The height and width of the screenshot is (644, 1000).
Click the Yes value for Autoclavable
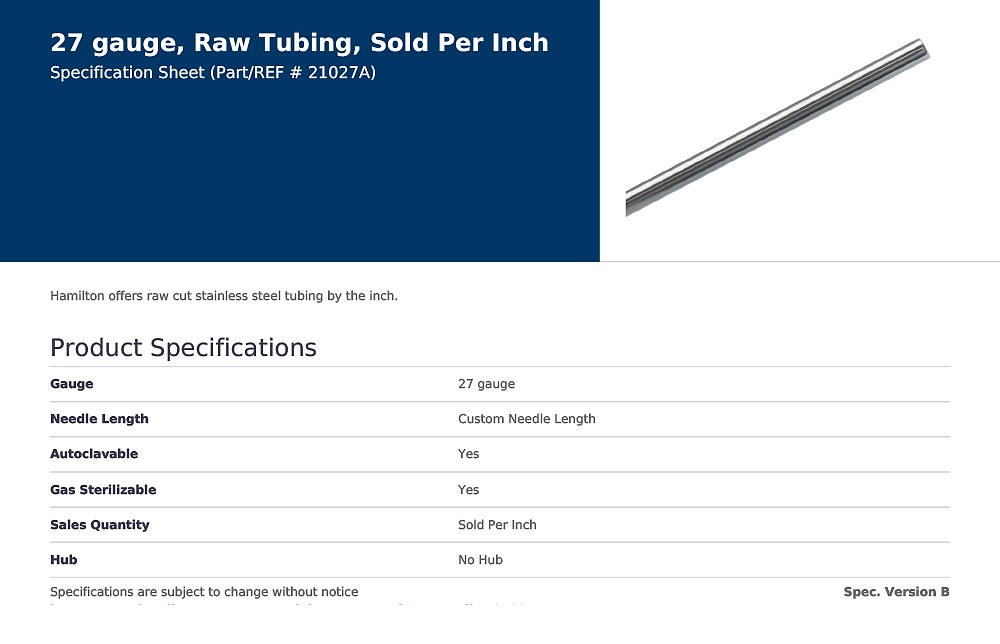click(x=468, y=454)
